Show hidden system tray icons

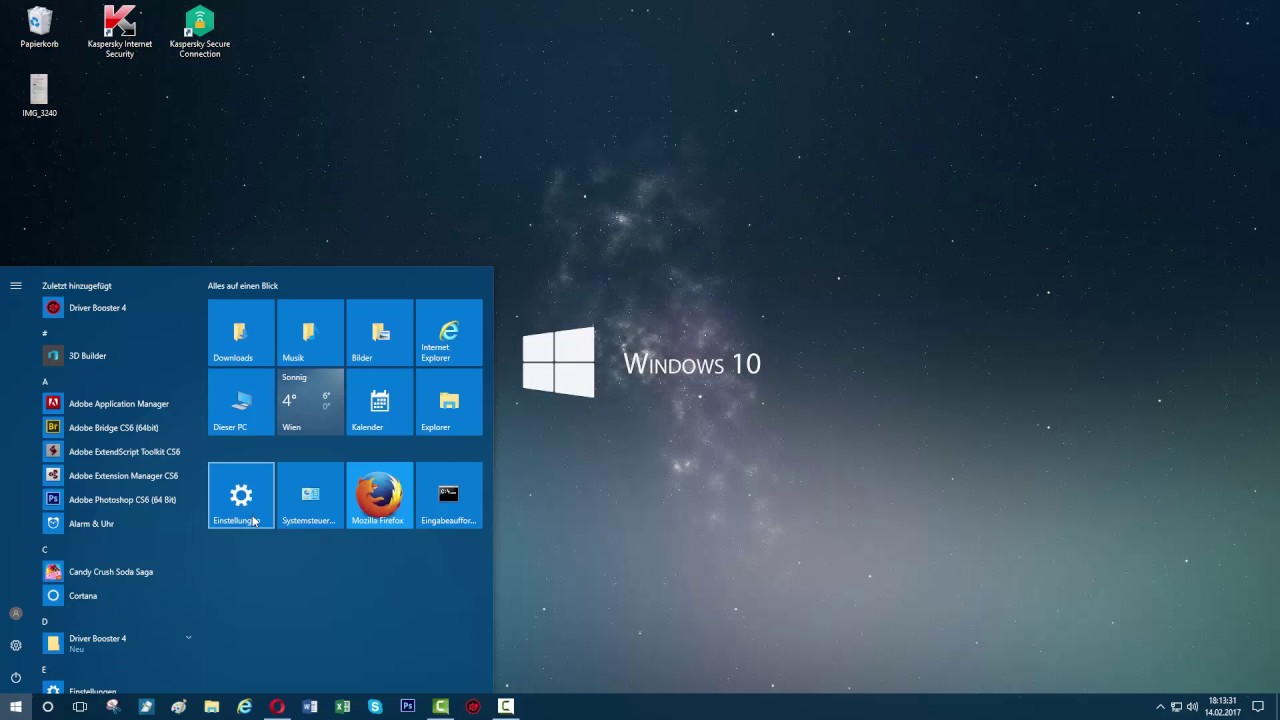[x=1160, y=707]
